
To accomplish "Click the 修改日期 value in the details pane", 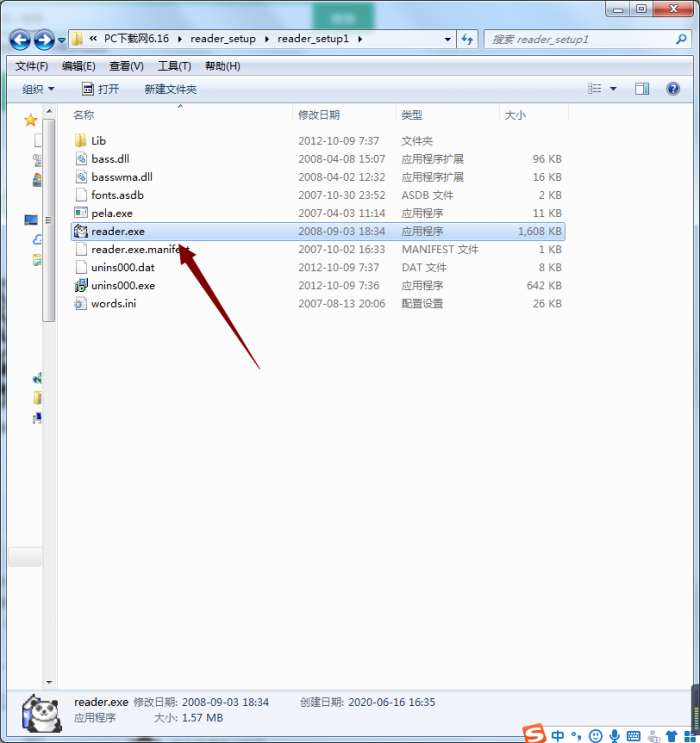I will coord(225,702).
